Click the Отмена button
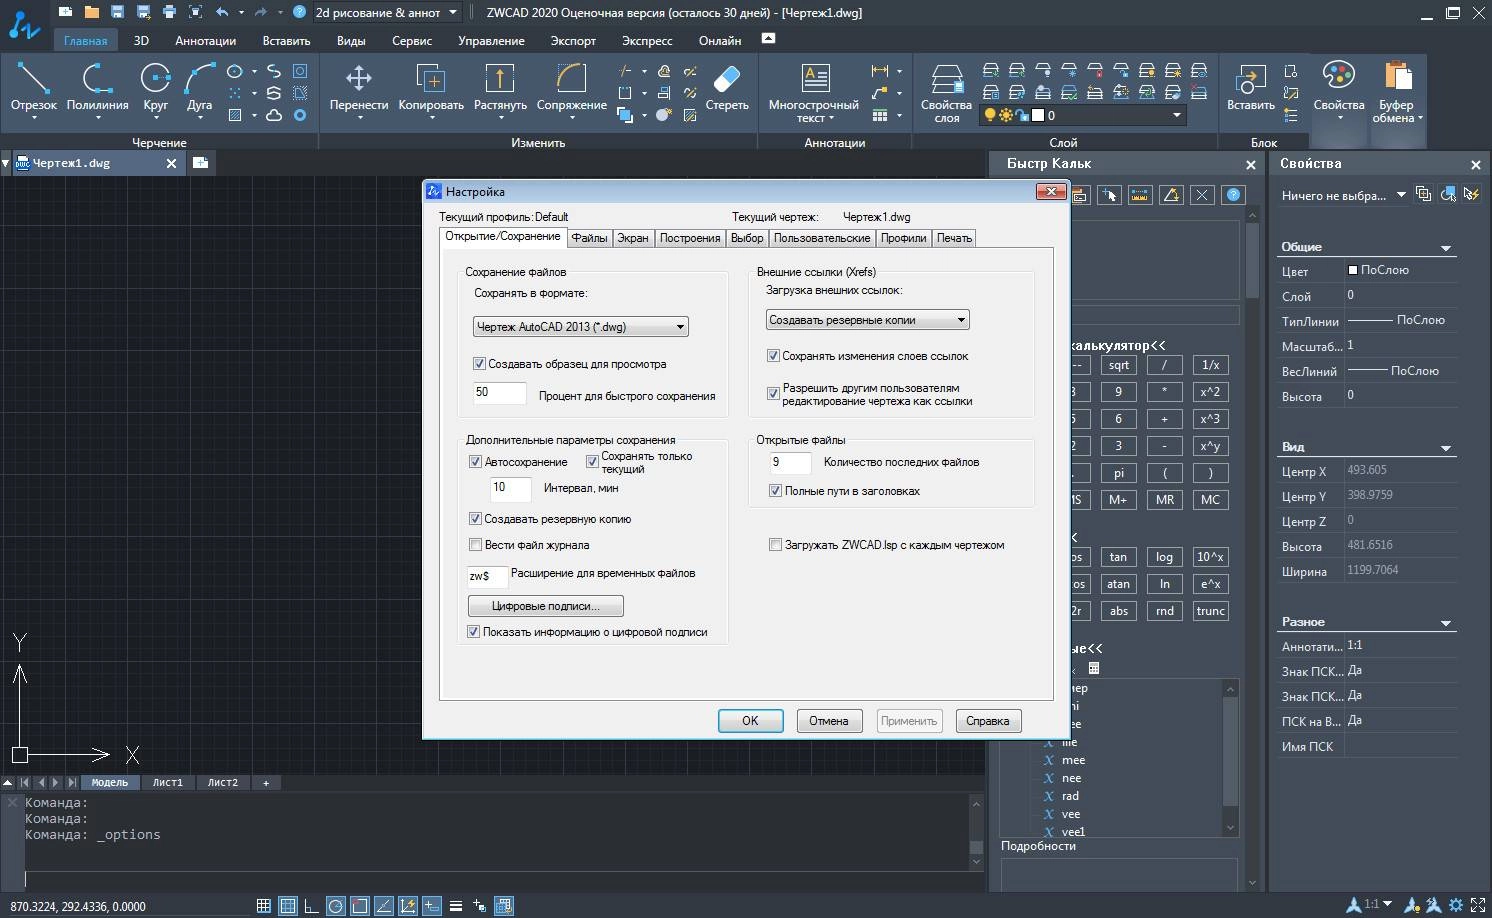The image size is (1492, 918). 829,721
